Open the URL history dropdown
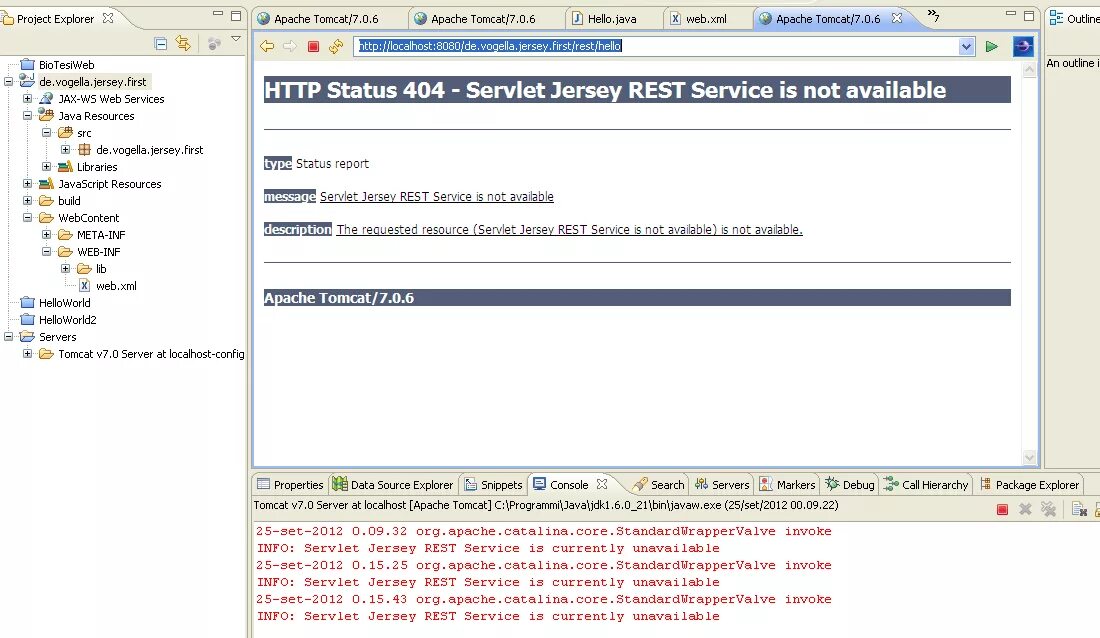1100x638 pixels. coord(966,46)
